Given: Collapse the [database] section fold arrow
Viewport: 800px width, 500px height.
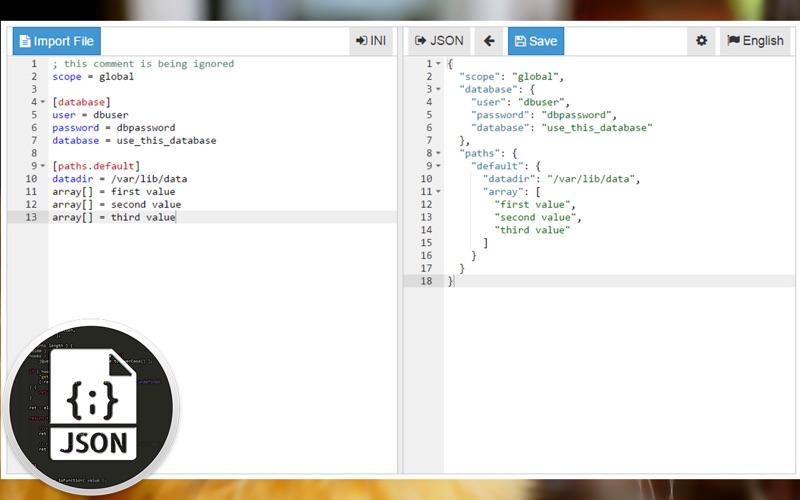Looking at the screenshot, I should (43, 102).
